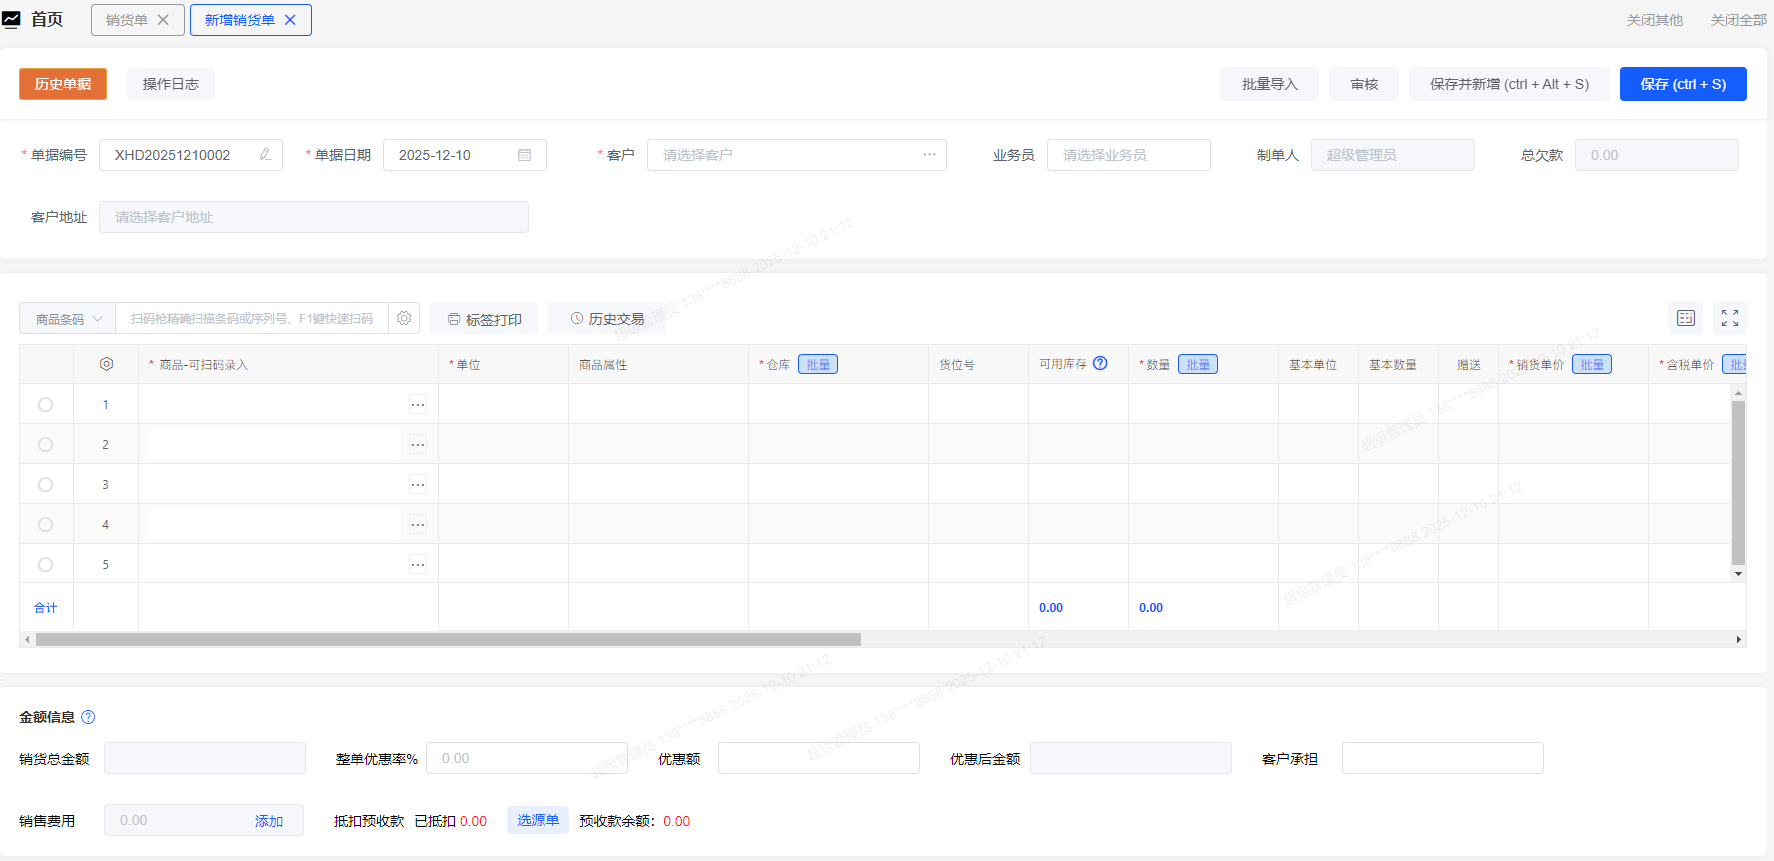The width and height of the screenshot is (1774, 861).
Task: Click the column config gear in table header
Action: [106, 364]
